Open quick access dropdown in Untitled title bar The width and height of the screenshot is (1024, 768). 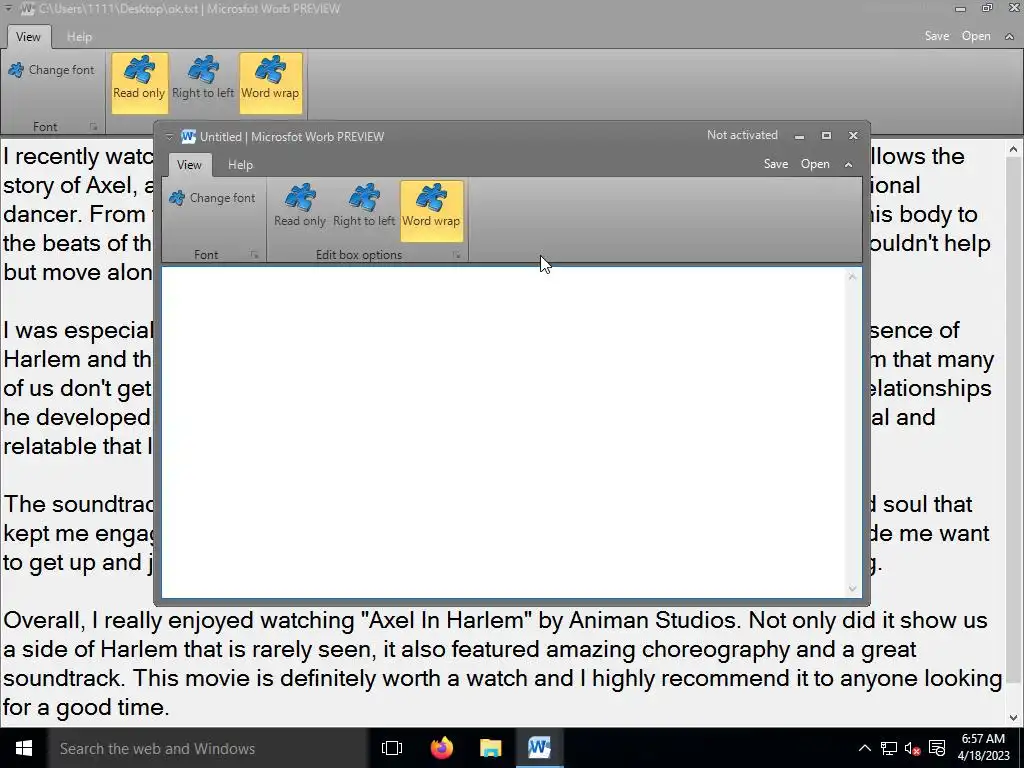tap(169, 136)
